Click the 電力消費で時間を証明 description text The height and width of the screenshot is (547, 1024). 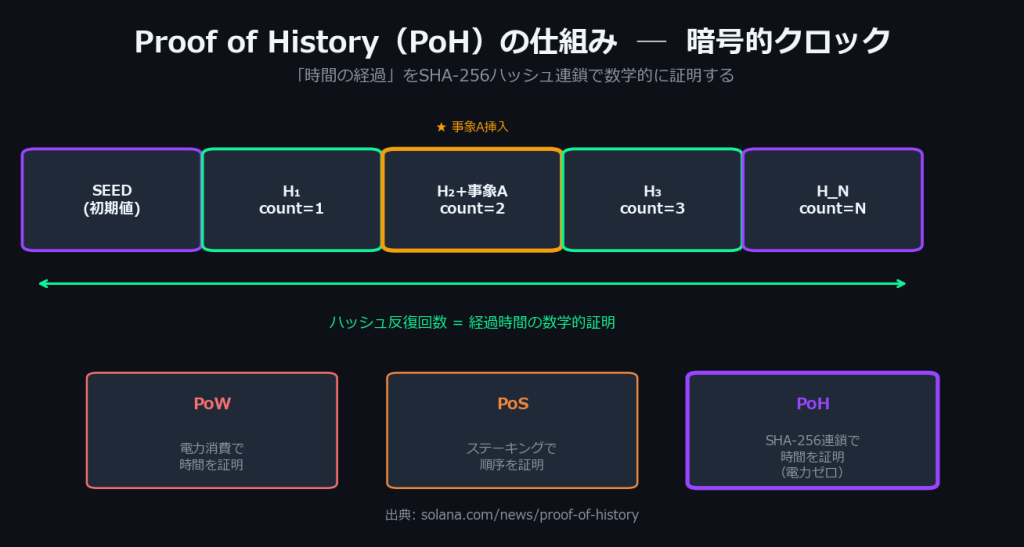[211, 456]
